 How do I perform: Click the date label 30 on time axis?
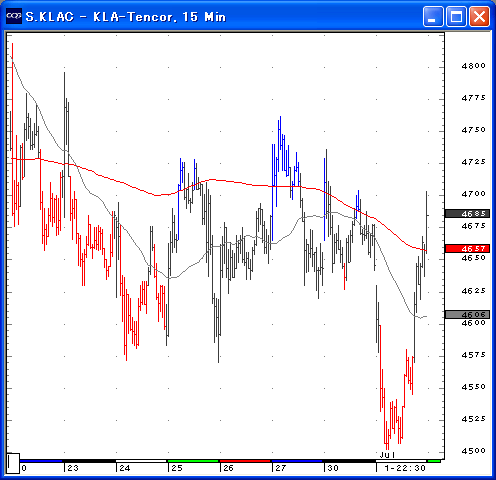(x=333, y=468)
